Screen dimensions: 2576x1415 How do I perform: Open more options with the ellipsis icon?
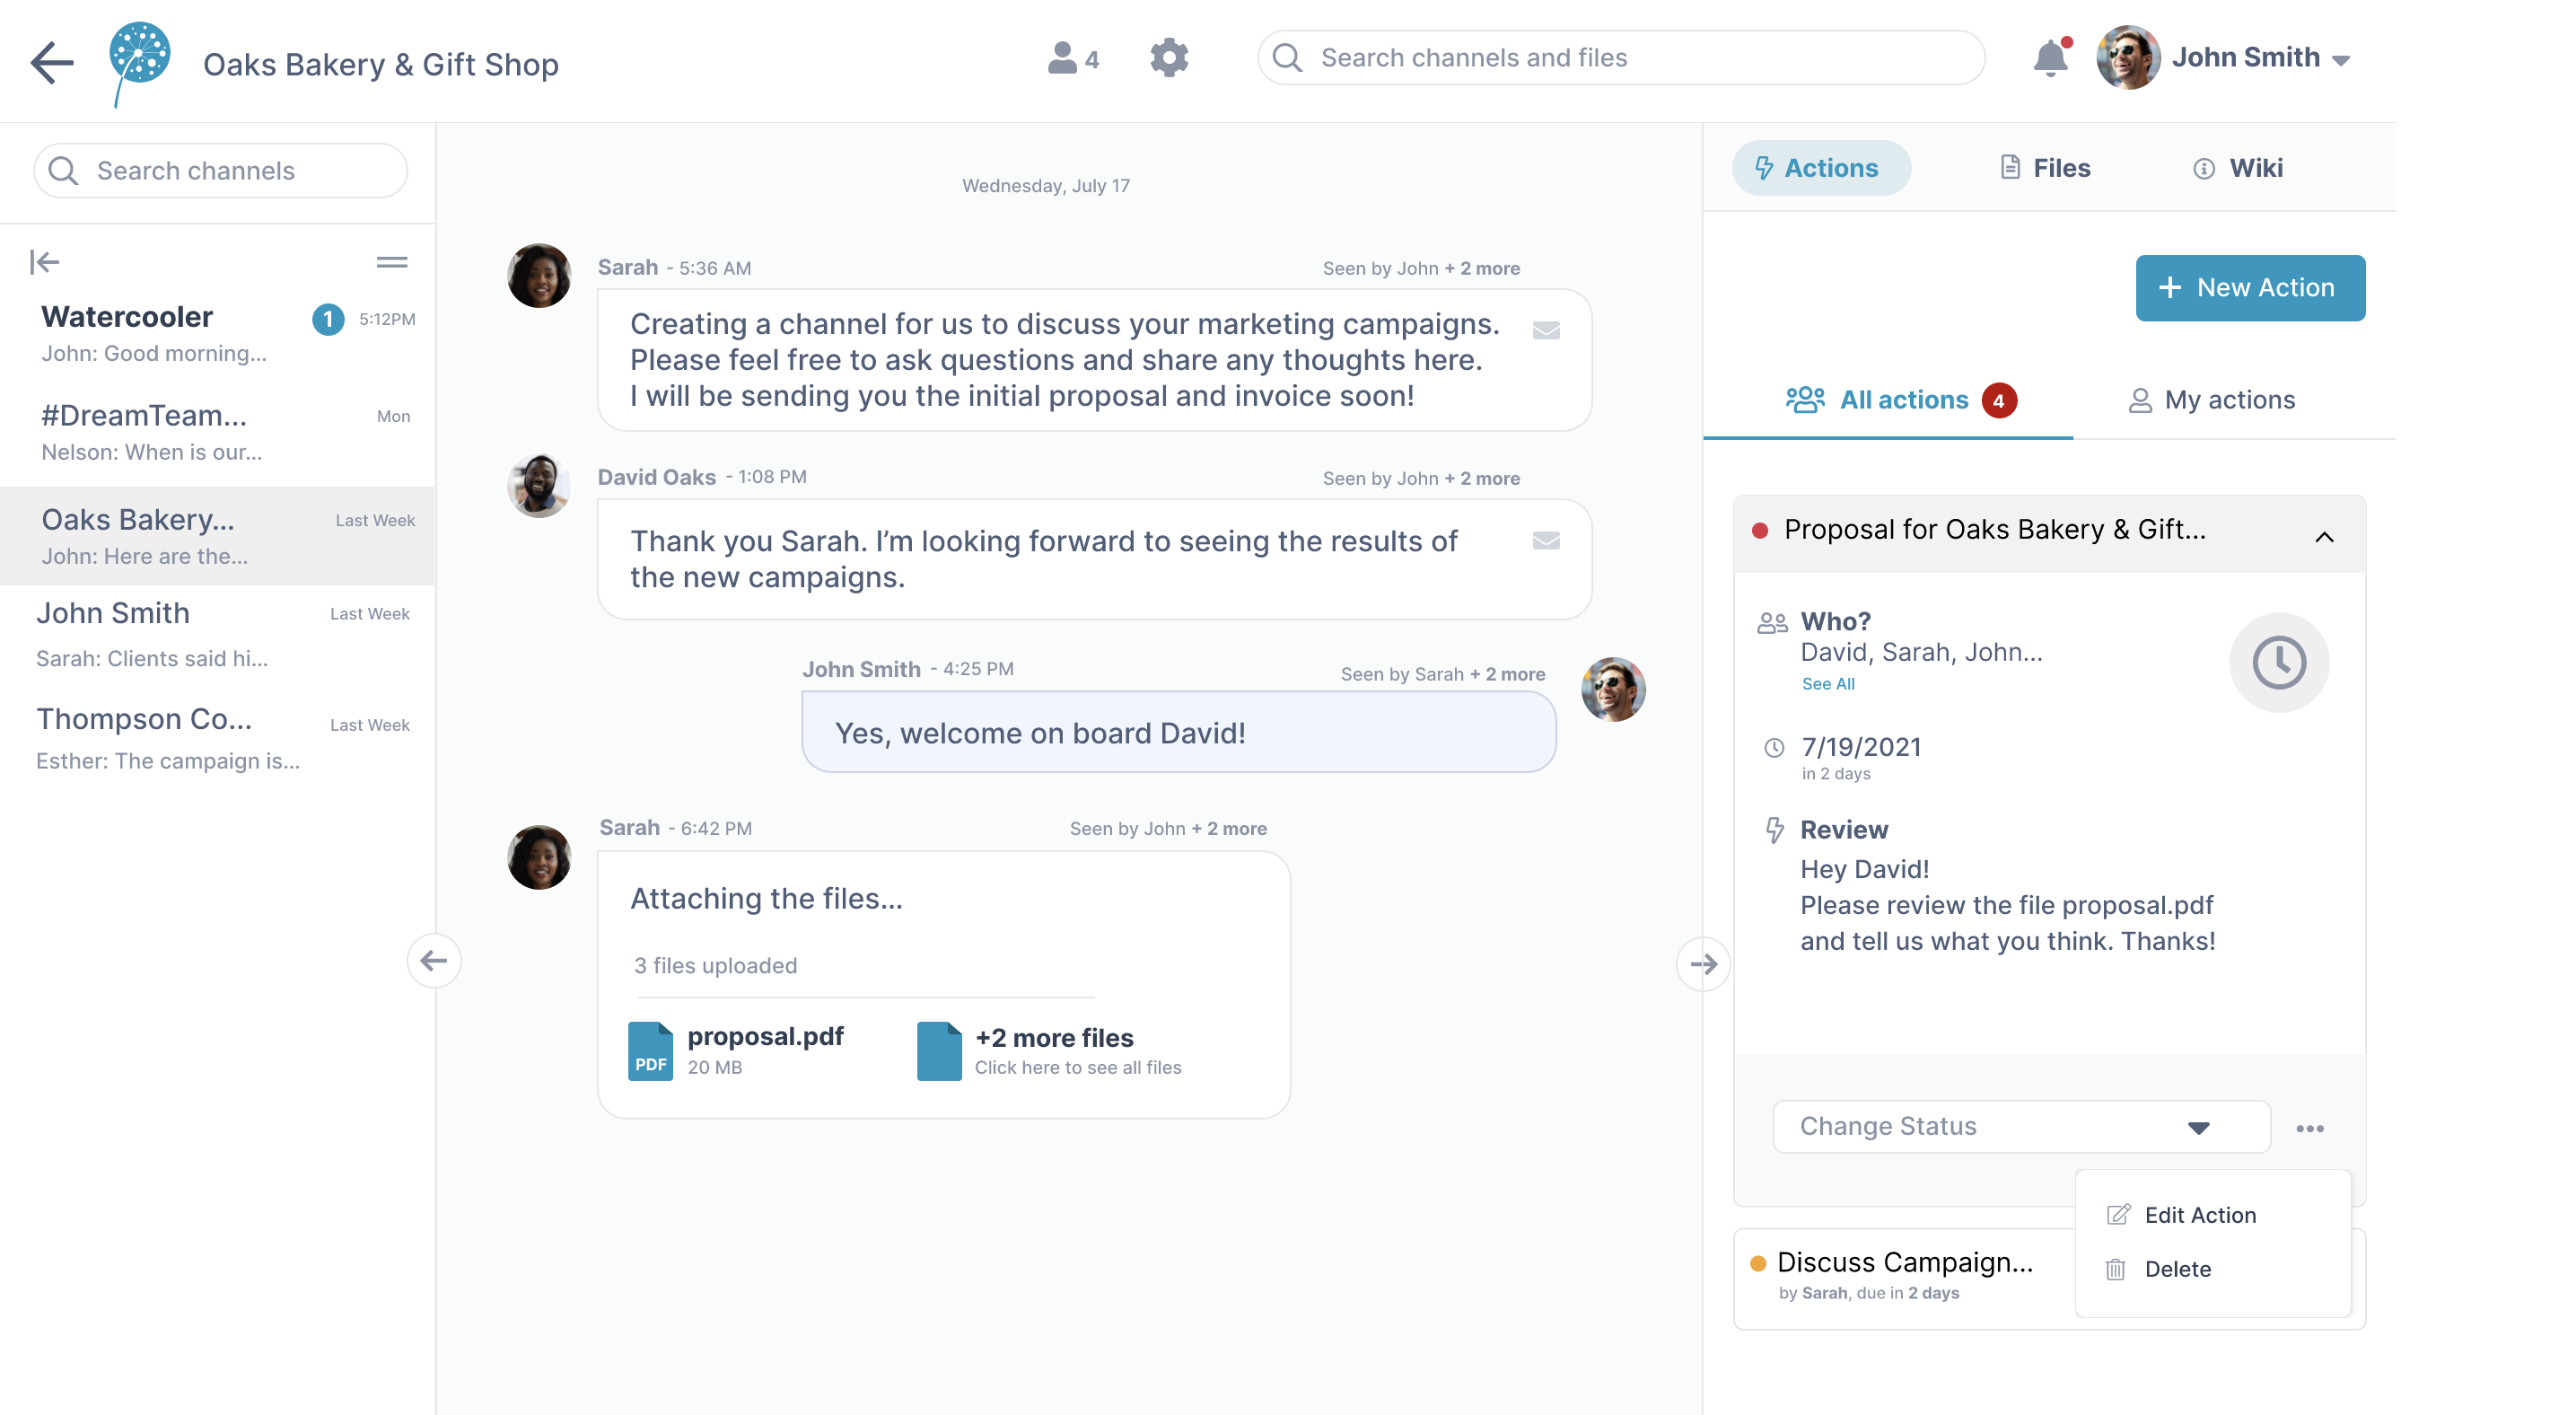coord(2310,1127)
